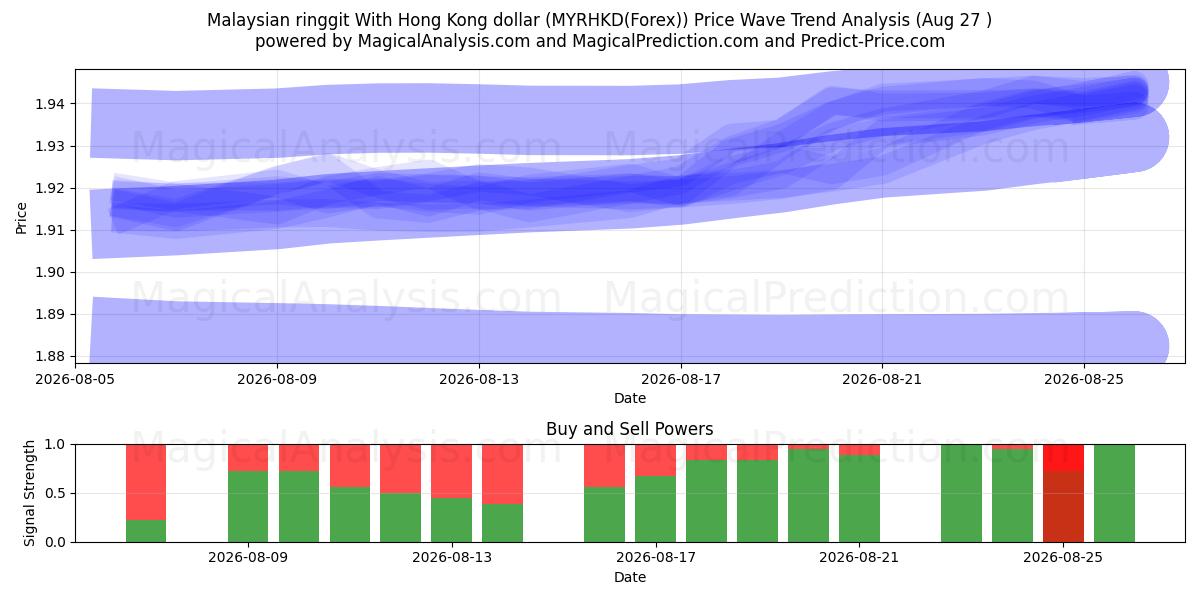Click the 'Date' label under Buy and Sell Powers
The height and width of the screenshot is (600, 1200).
630,577
